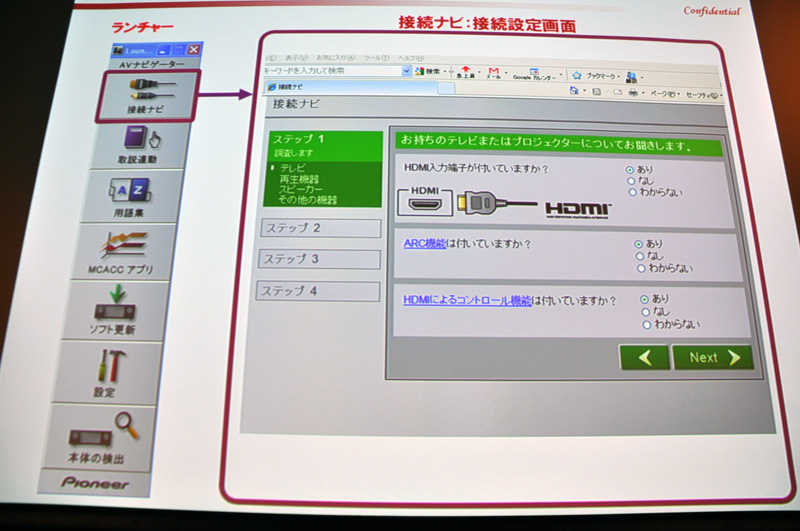Open 接続ナビ in the launcher
The image size is (800, 531).
[147, 96]
